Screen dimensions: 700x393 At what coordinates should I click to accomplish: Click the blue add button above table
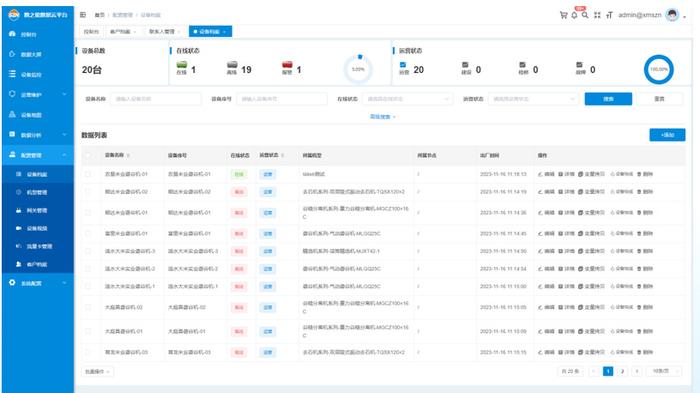click(x=667, y=135)
